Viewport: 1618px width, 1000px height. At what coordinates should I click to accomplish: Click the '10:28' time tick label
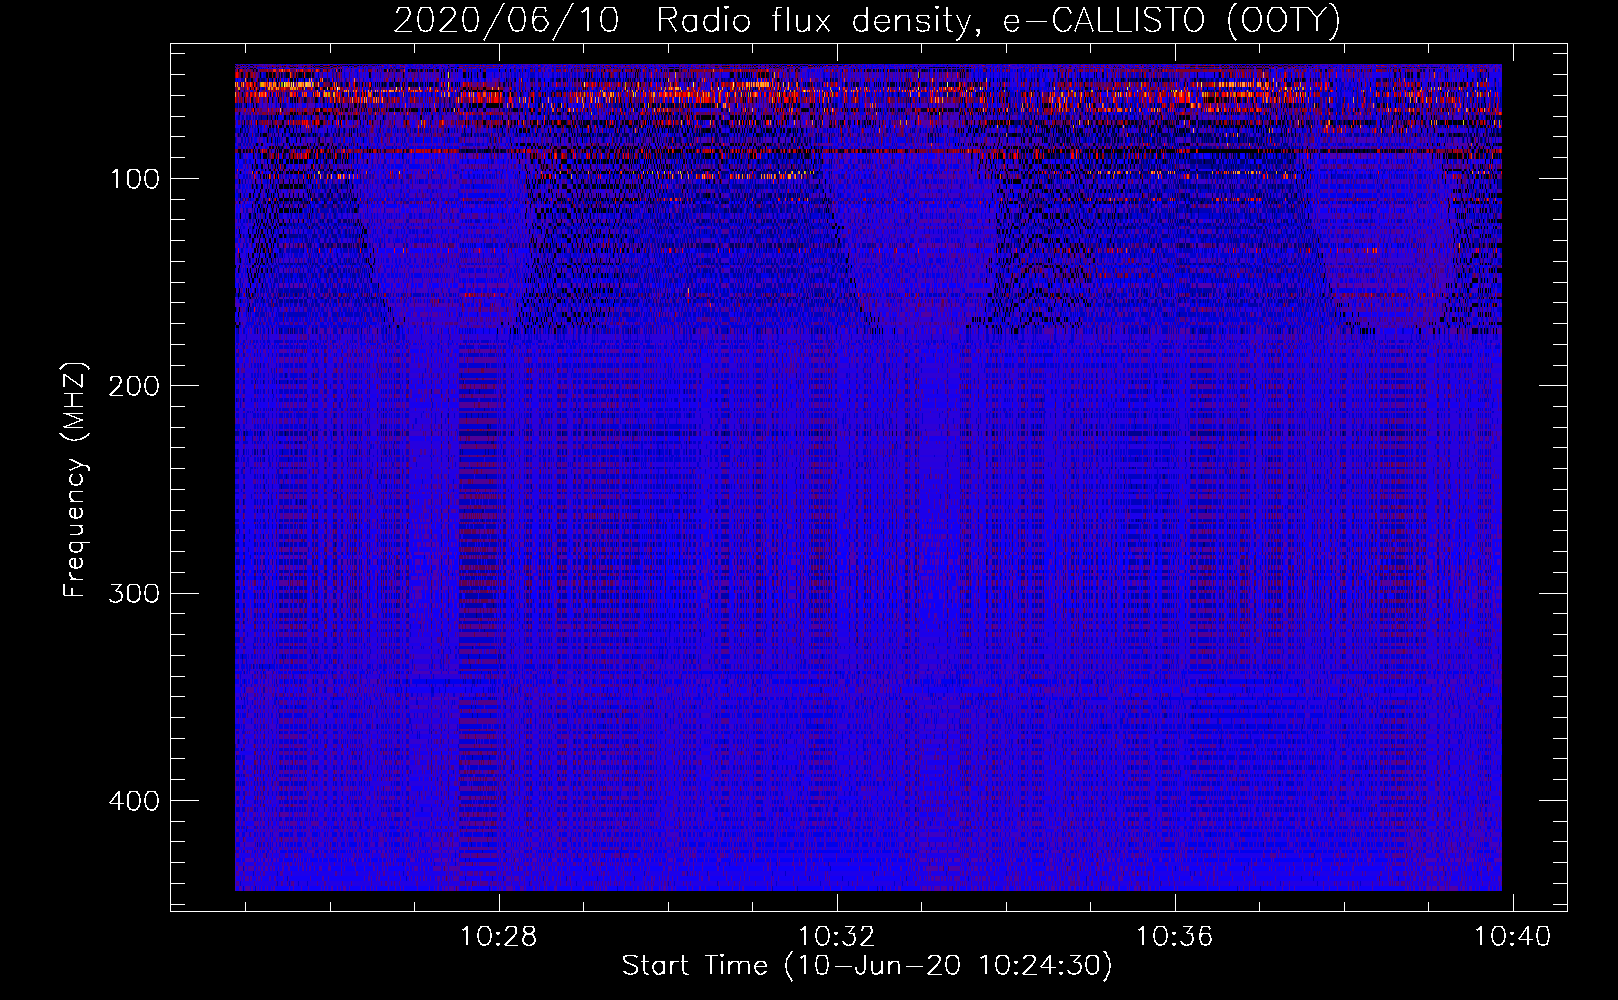pyautogui.click(x=498, y=936)
